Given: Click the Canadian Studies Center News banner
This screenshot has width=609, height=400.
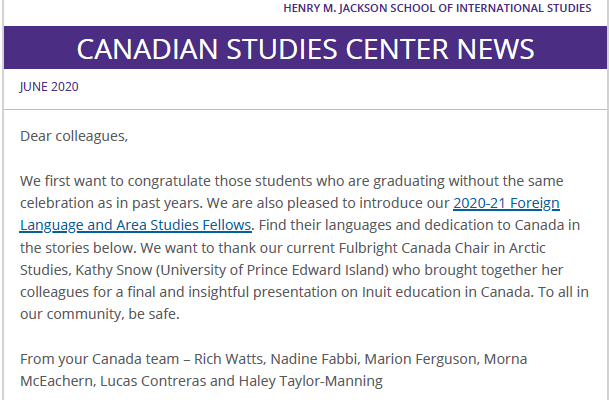Looking at the screenshot, I should pyautogui.click(x=305, y=48).
